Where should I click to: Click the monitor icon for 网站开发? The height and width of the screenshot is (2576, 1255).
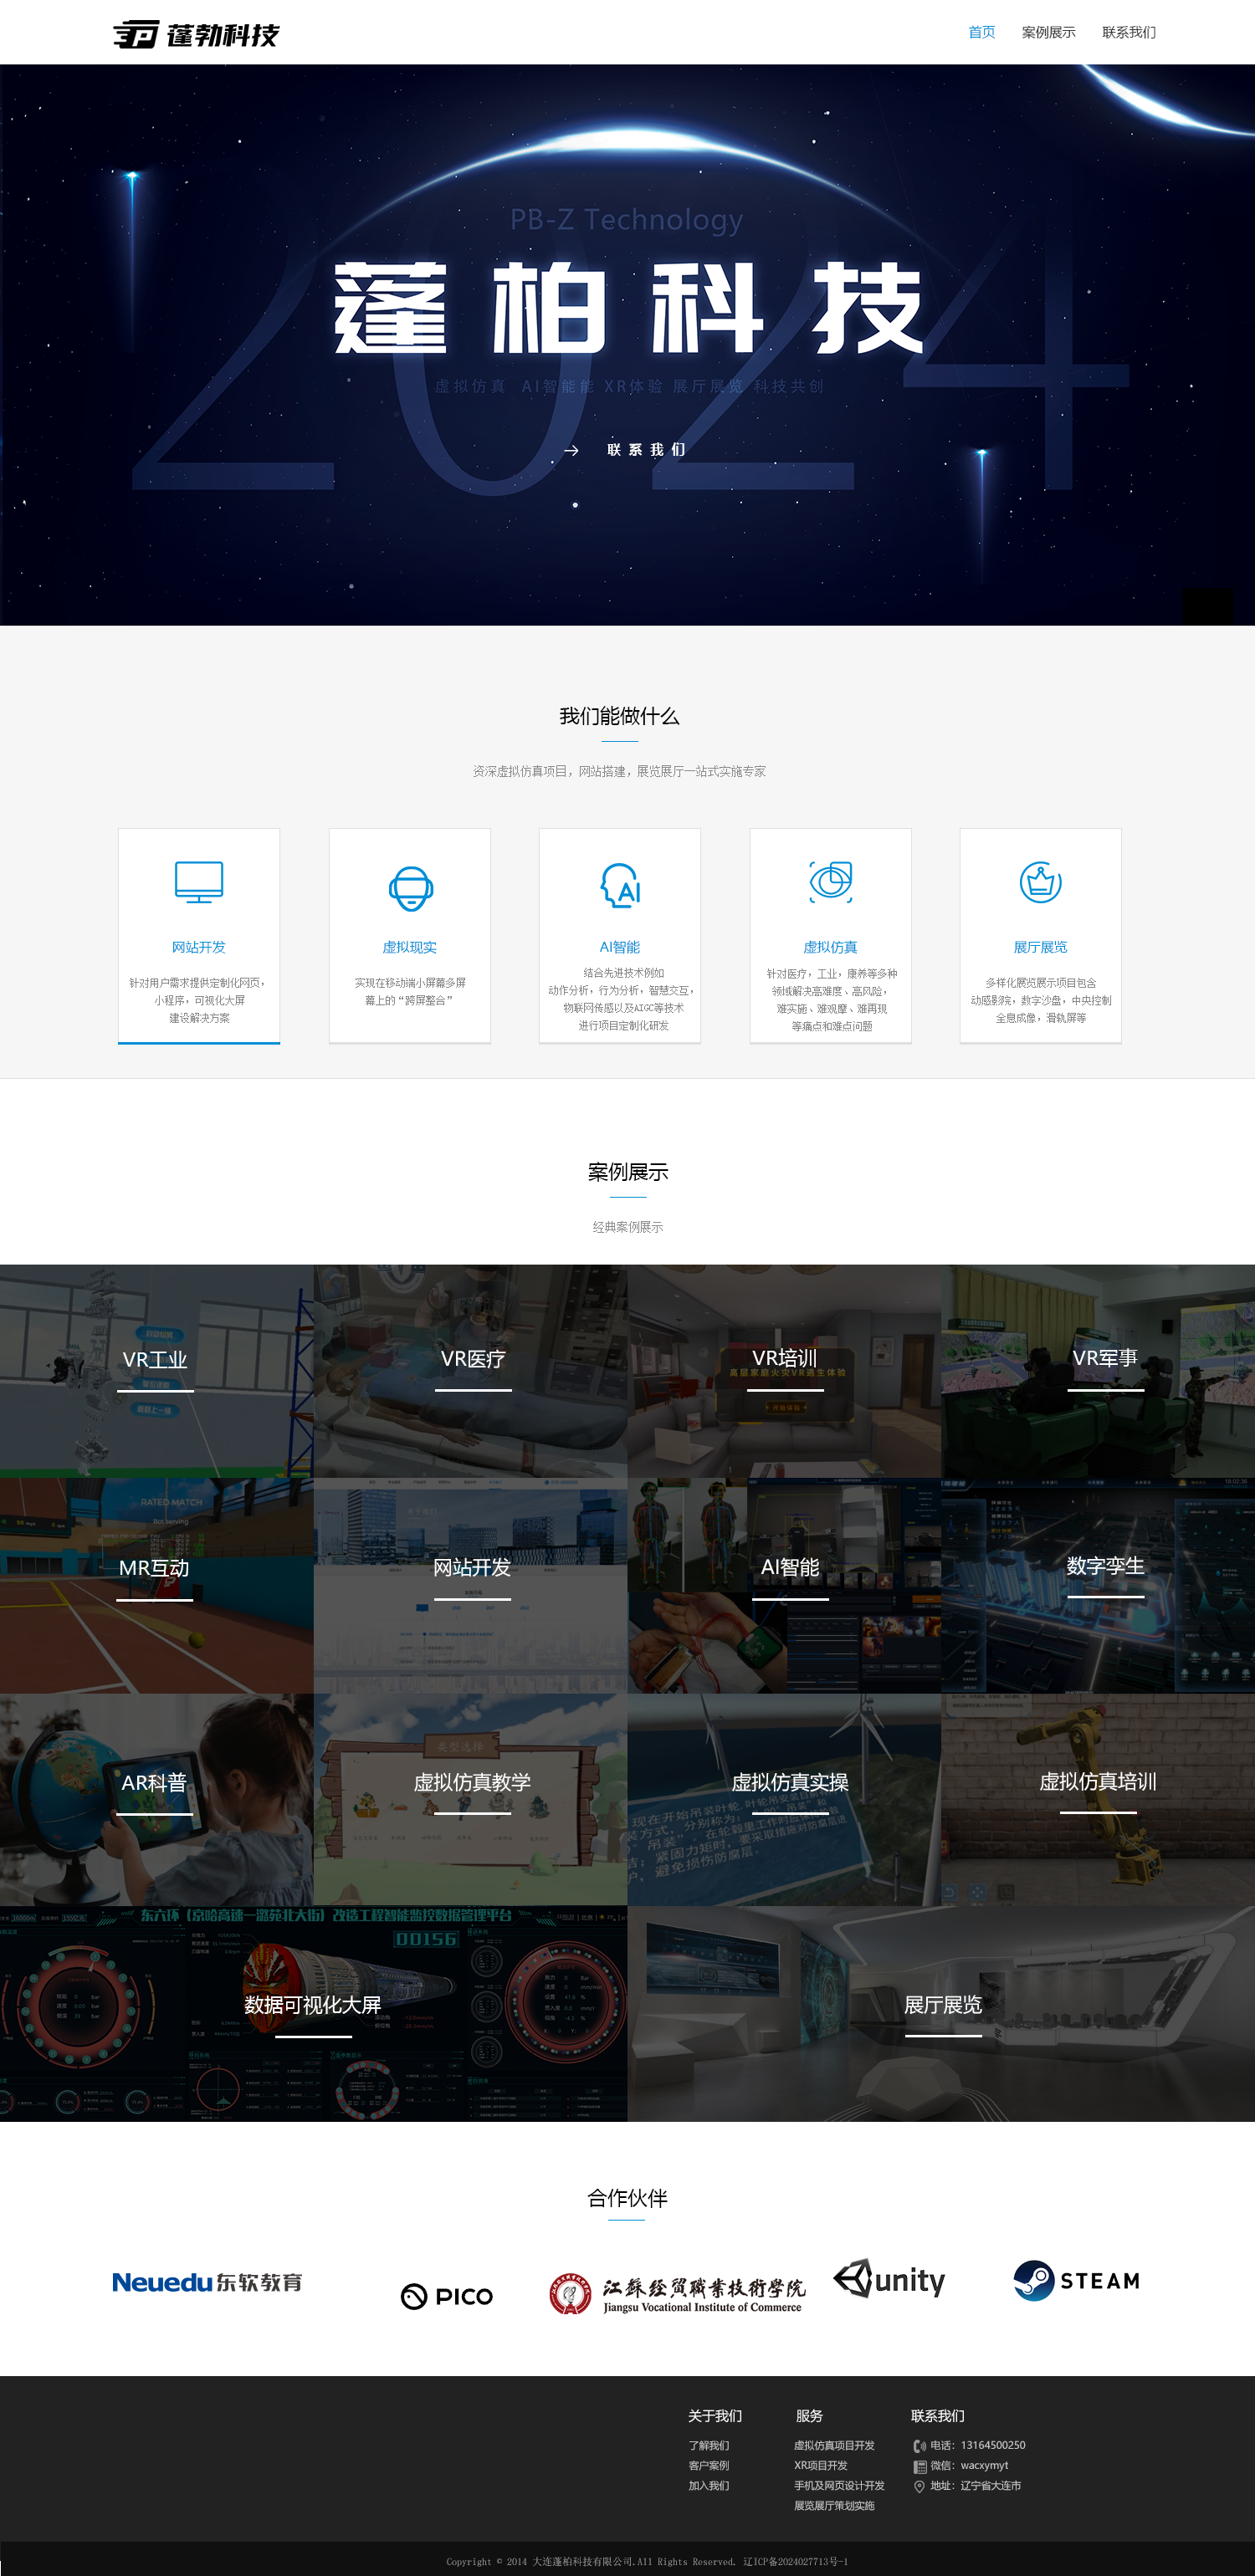(199, 882)
